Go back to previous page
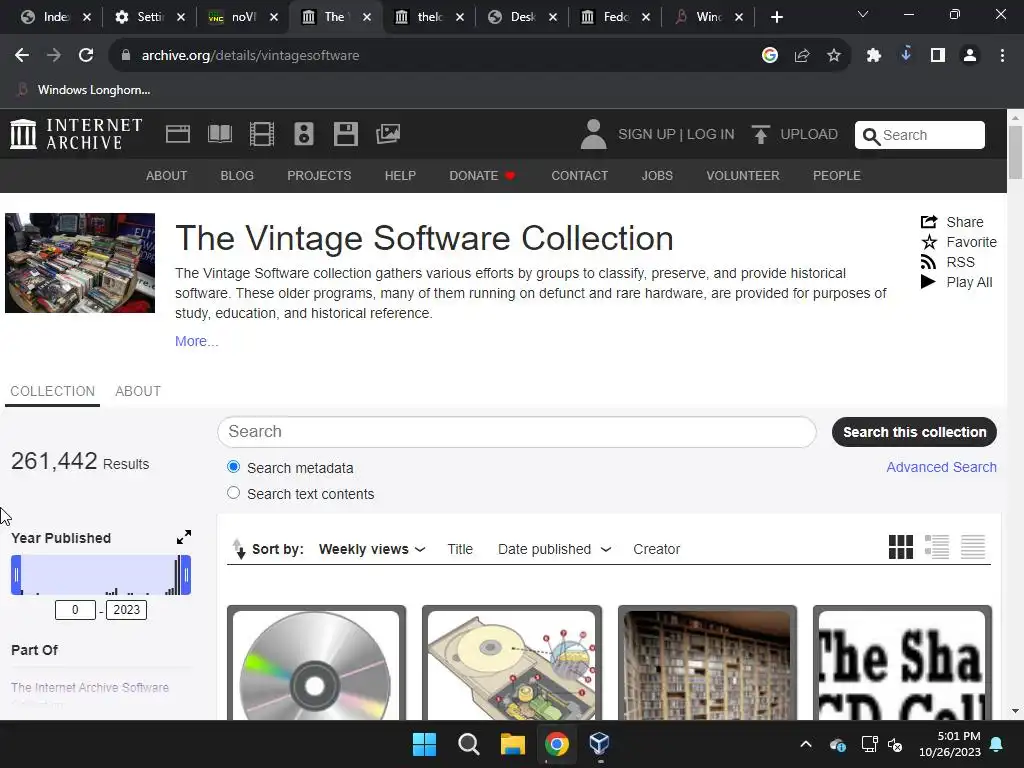The height and width of the screenshot is (768, 1024). click(22, 56)
